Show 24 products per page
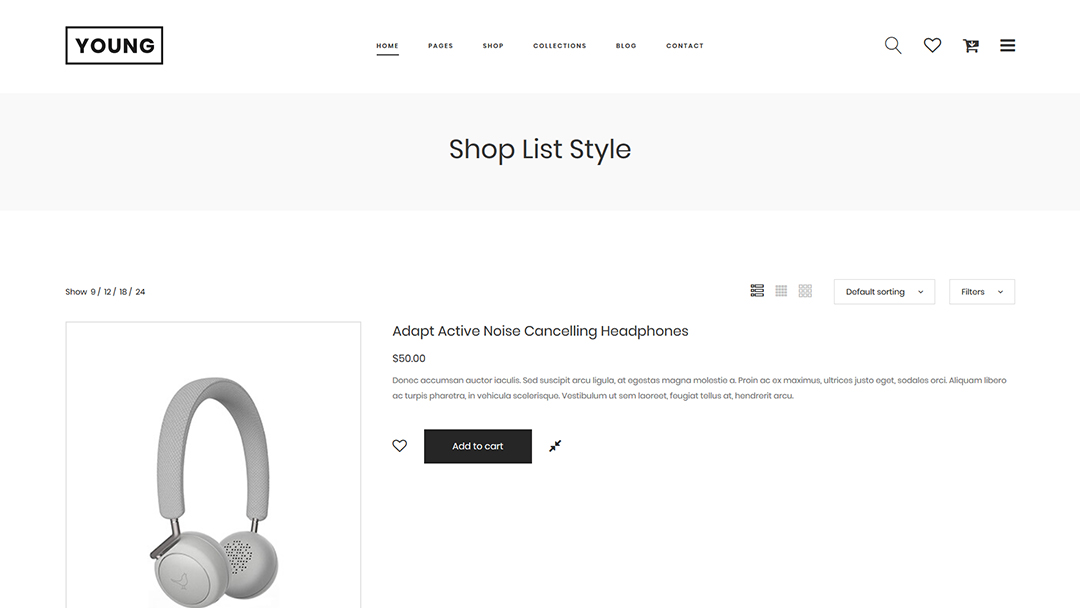This screenshot has width=1080, height=608. [141, 292]
